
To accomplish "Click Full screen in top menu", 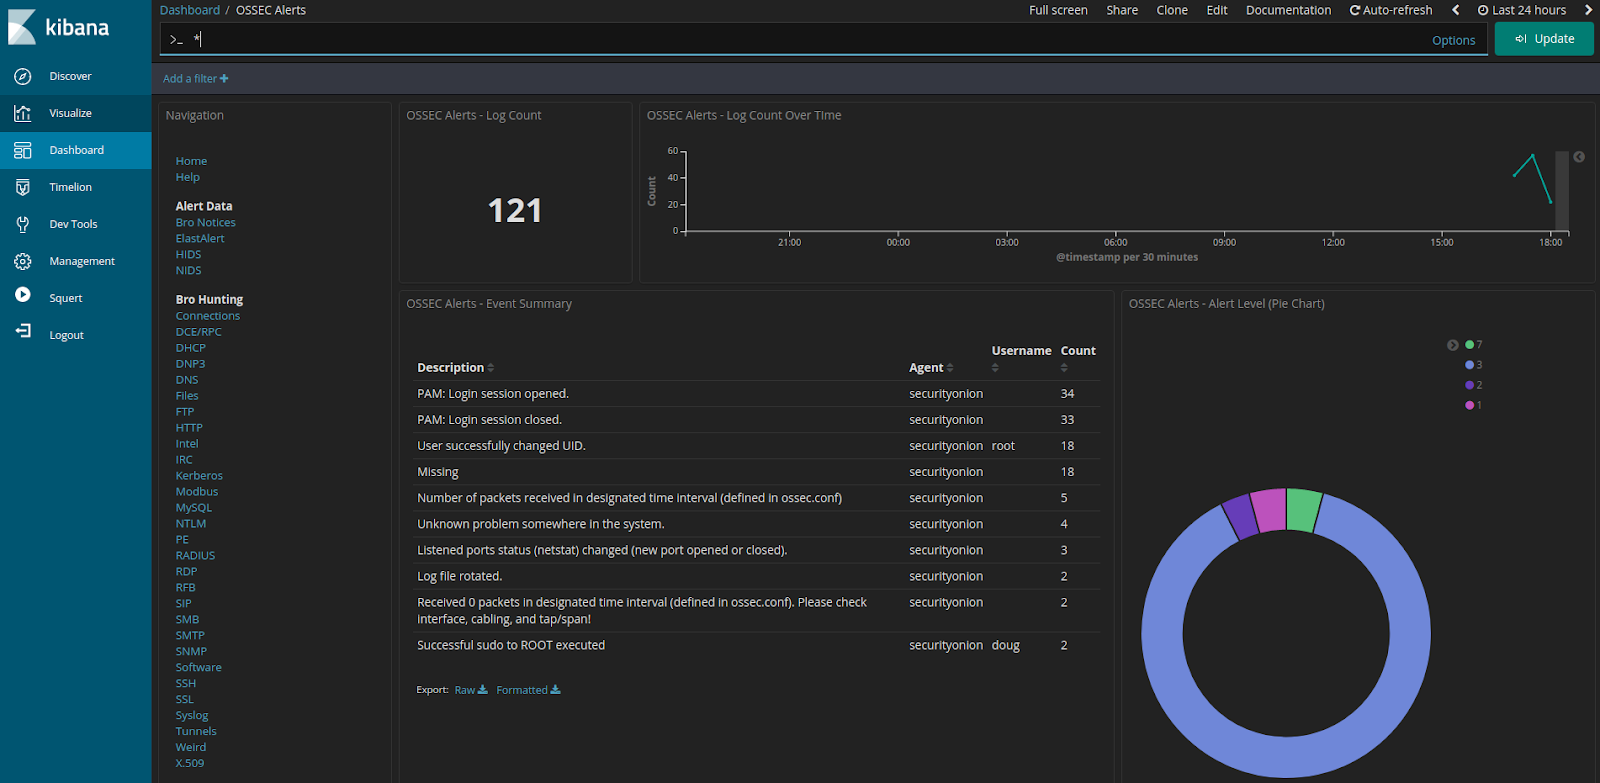I will tap(1058, 10).
